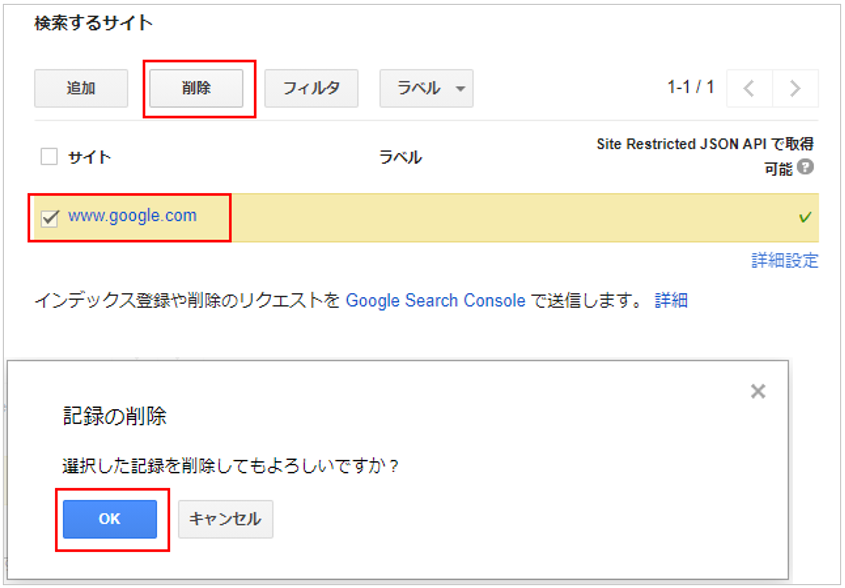
Task: Click the help question mark icon
Action: (805, 169)
